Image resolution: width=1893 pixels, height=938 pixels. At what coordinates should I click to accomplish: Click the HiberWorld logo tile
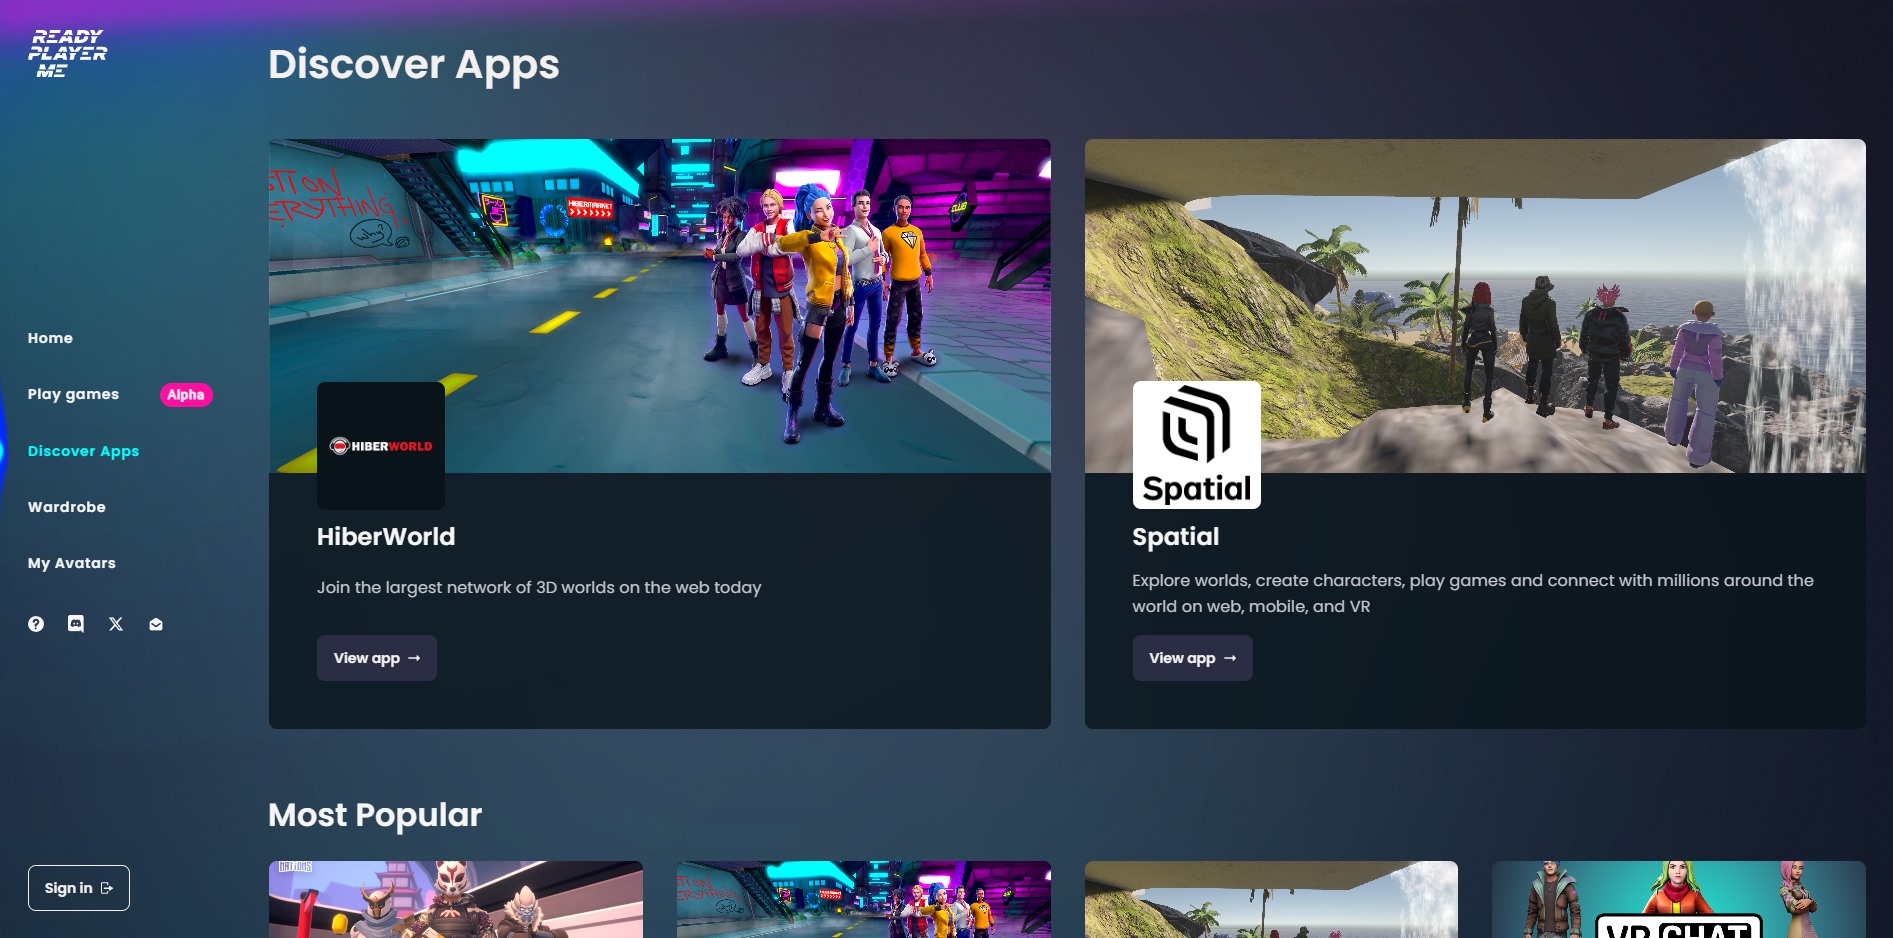click(x=381, y=446)
